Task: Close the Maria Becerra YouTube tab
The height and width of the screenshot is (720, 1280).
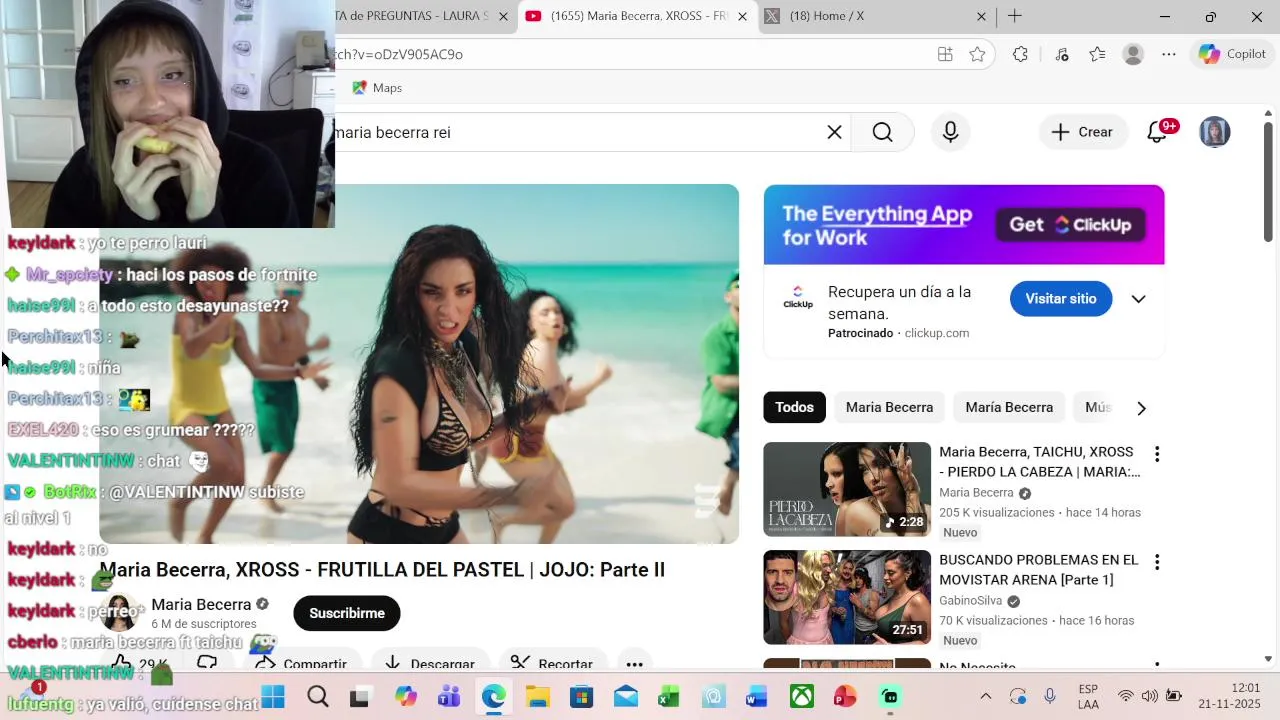Action: point(742,16)
